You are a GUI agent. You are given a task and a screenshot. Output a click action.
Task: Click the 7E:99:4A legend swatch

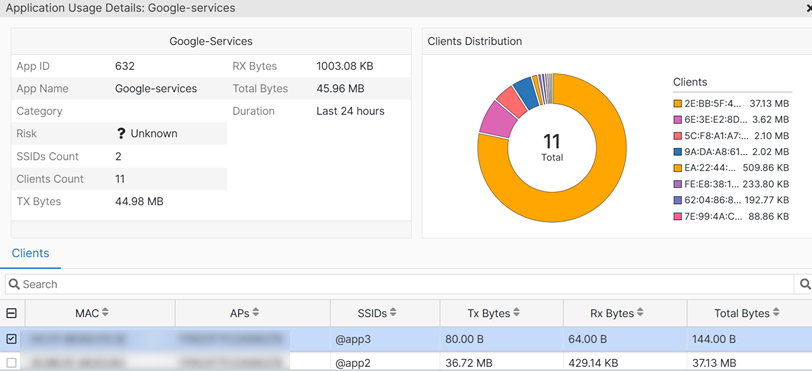677,216
